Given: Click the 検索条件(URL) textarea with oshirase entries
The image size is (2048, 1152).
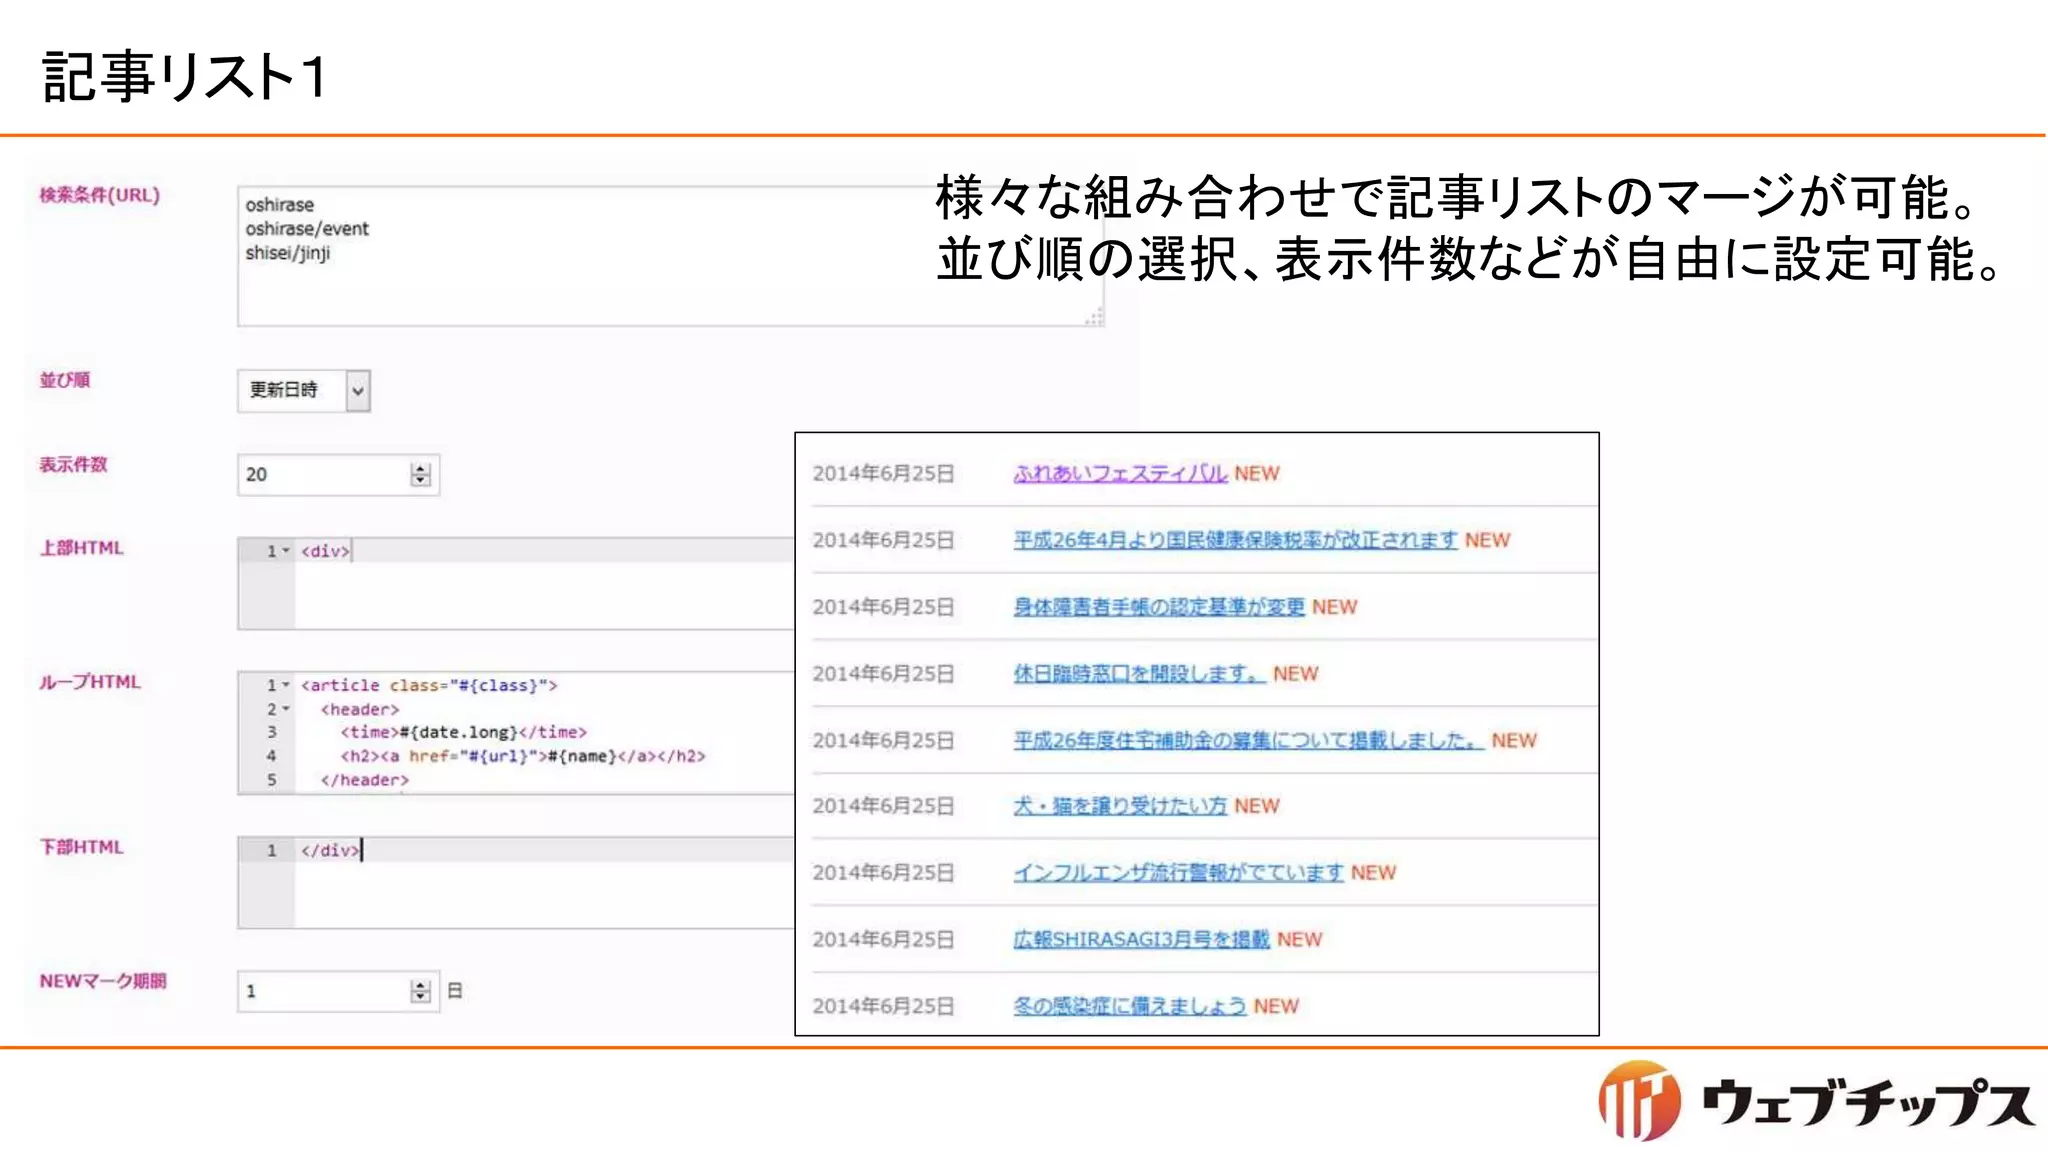Looking at the screenshot, I should click(x=670, y=256).
